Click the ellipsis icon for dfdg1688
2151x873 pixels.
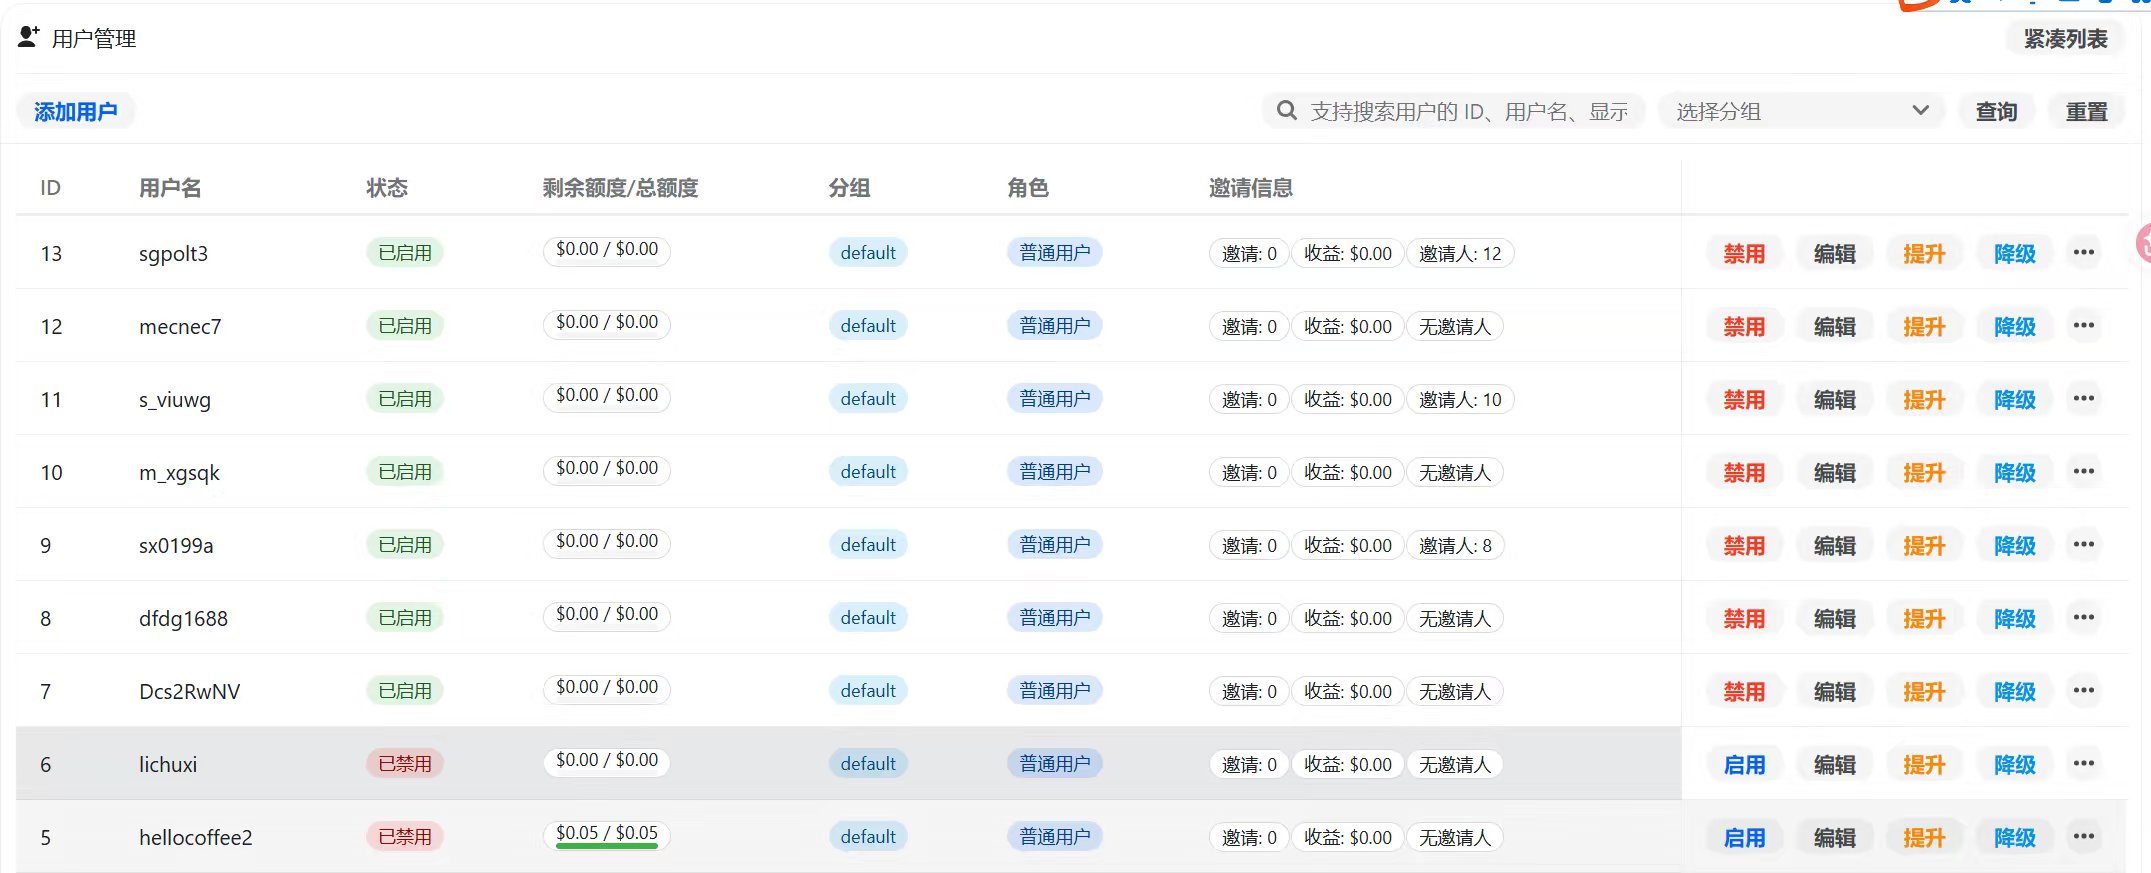click(x=2083, y=618)
